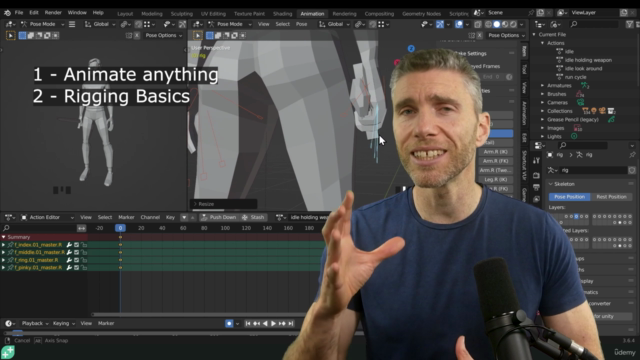Toggle modifiers wrench on f_middle.01_master.R
The width and height of the screenshot is (640, 360).
pos(69,253)
